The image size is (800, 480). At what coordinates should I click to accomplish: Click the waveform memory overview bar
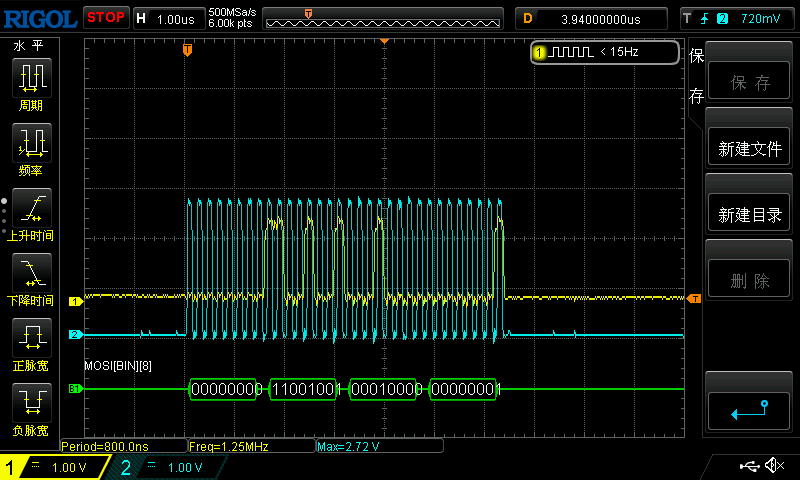click(x=383, y=19)
